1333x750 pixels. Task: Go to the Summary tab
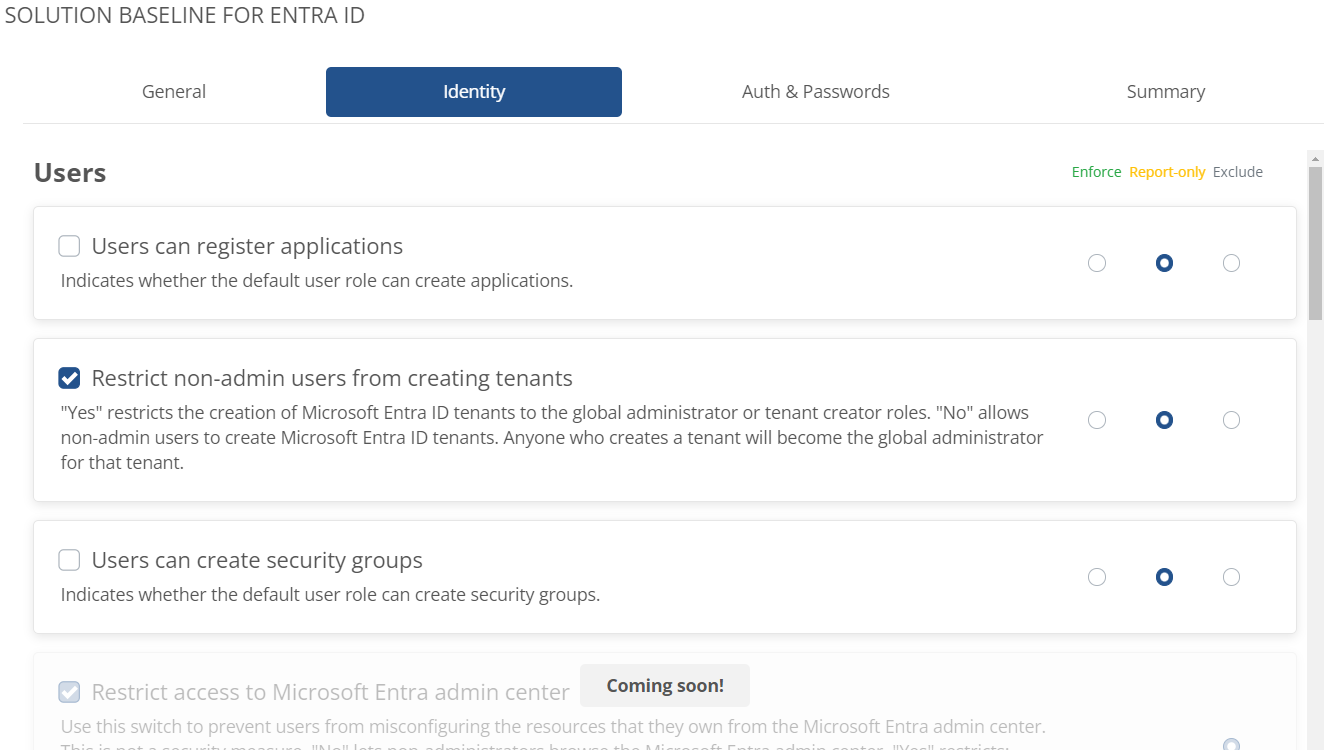(1166, 92)
